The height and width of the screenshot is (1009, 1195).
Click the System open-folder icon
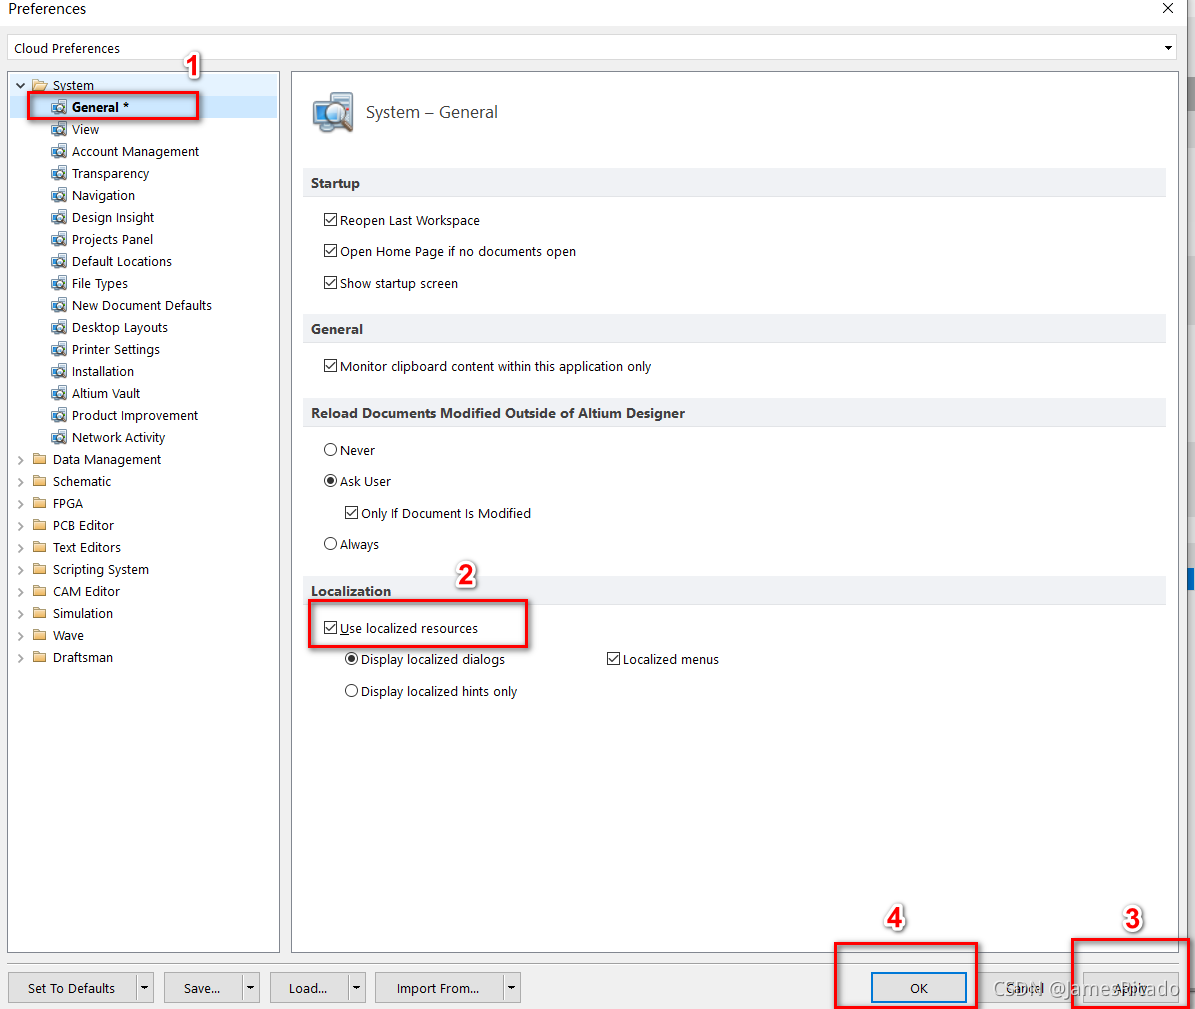click(x=40, y=85)
